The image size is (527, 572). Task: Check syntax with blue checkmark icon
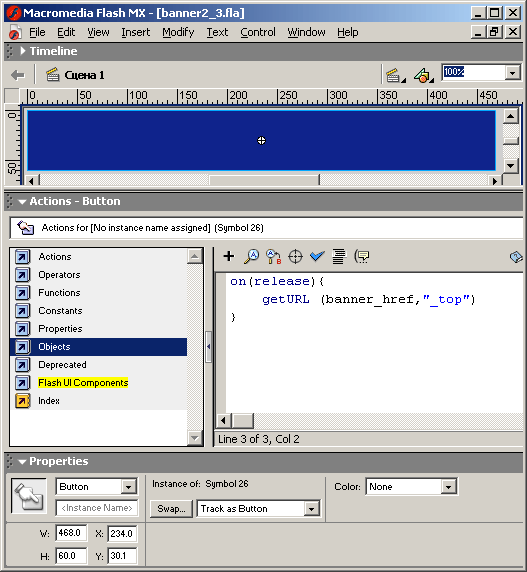(x=317, y=256)
